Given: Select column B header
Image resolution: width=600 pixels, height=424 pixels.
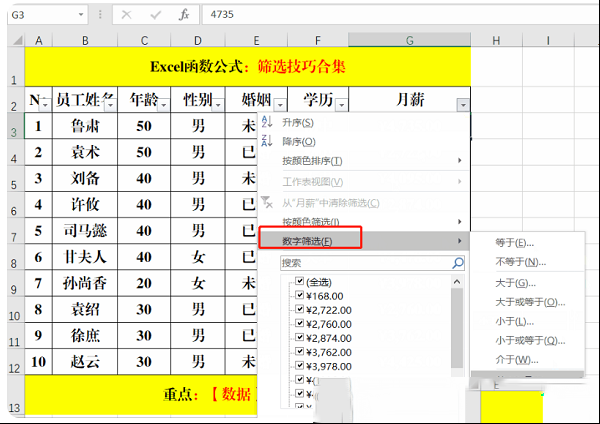Looking at the screenshot, I should [x=85, y=40].
